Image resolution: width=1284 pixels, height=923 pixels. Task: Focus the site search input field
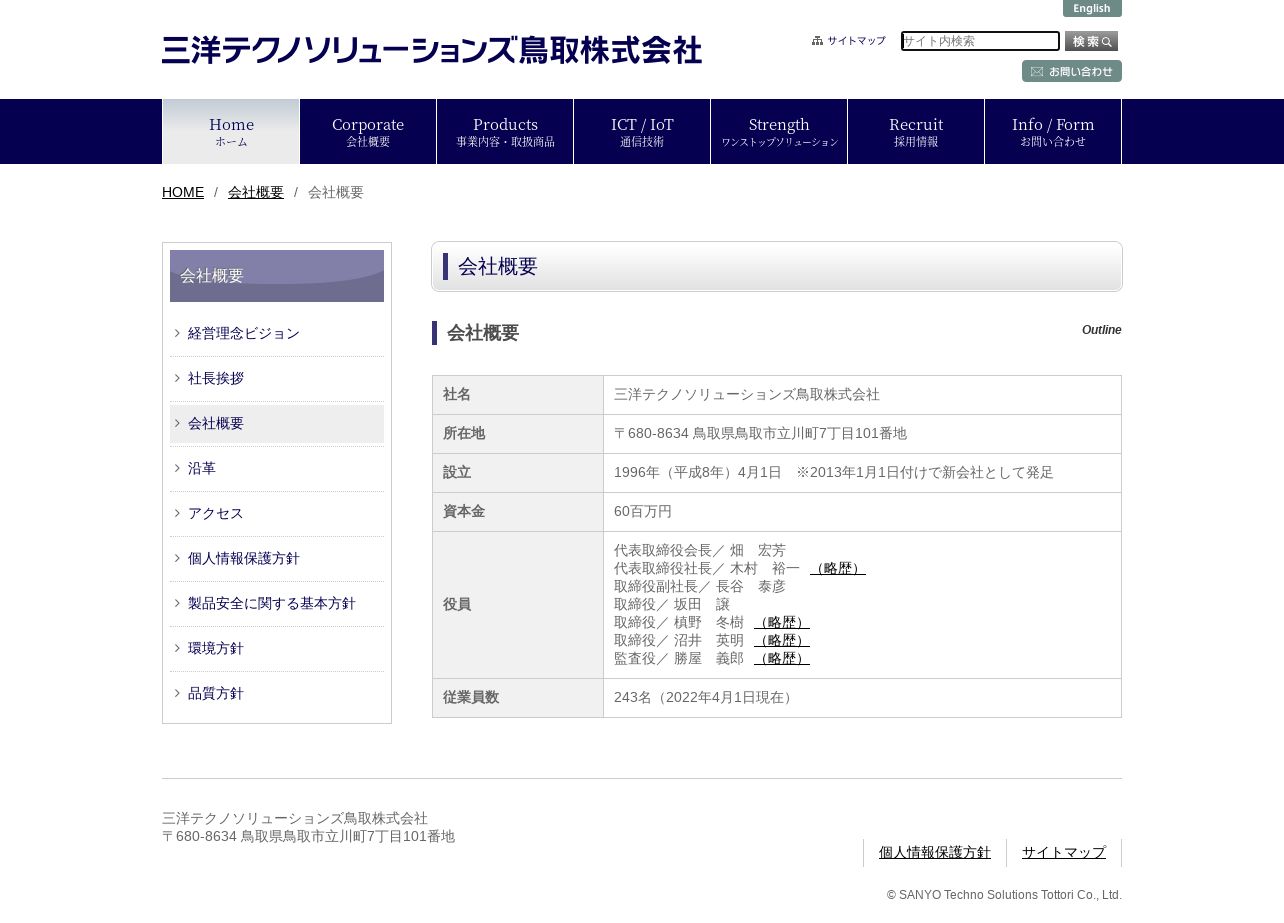(979, 41)
